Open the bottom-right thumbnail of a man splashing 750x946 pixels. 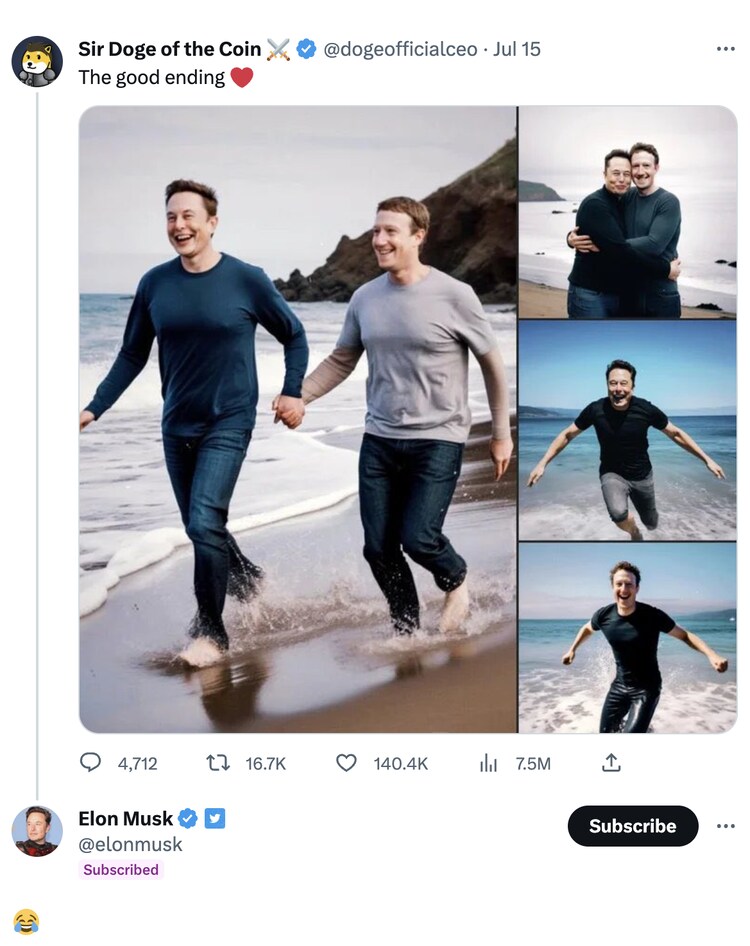pos(627,638)
